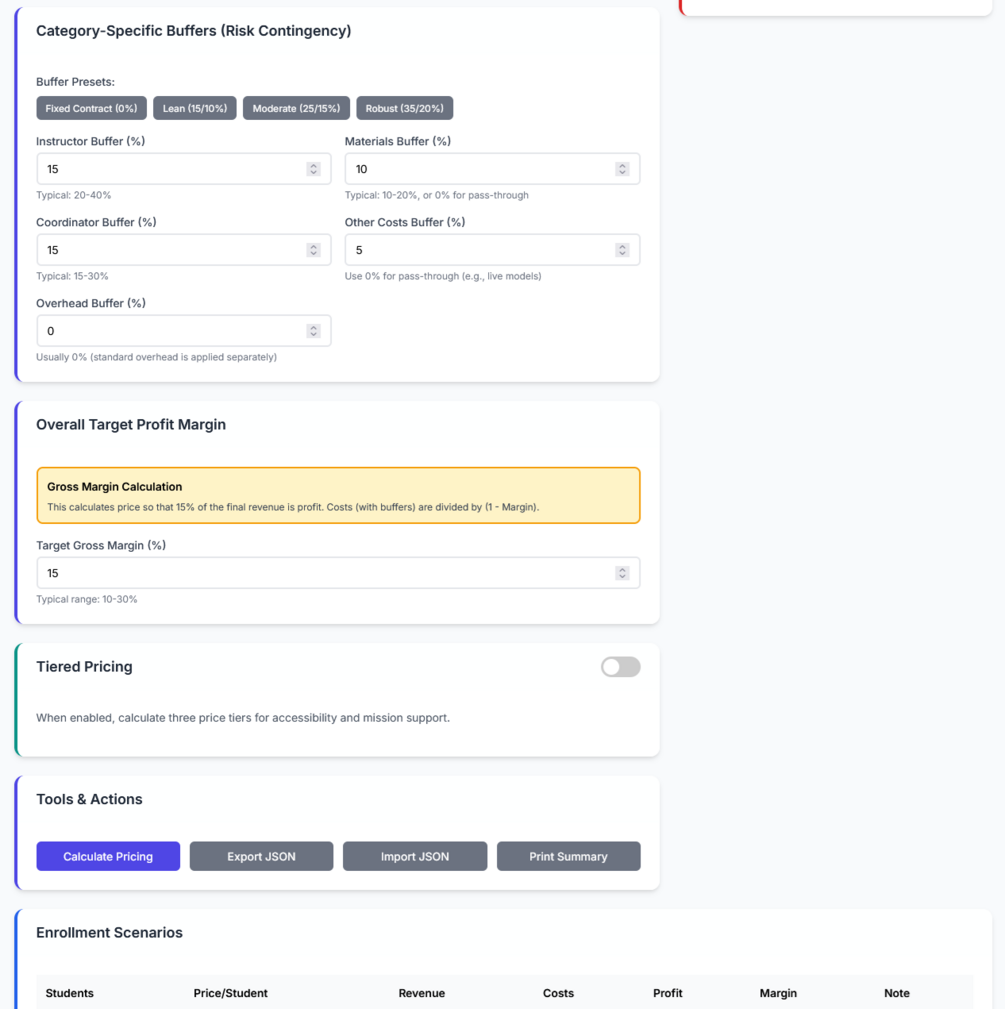Click the Print Summary button

tap(568, 856)
